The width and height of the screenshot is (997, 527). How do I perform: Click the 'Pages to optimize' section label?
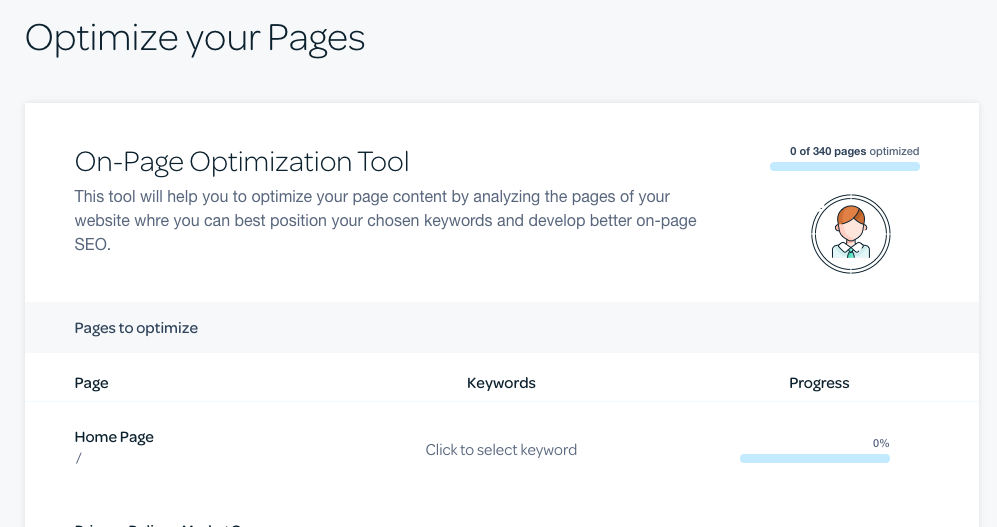[x=136, y=328]
